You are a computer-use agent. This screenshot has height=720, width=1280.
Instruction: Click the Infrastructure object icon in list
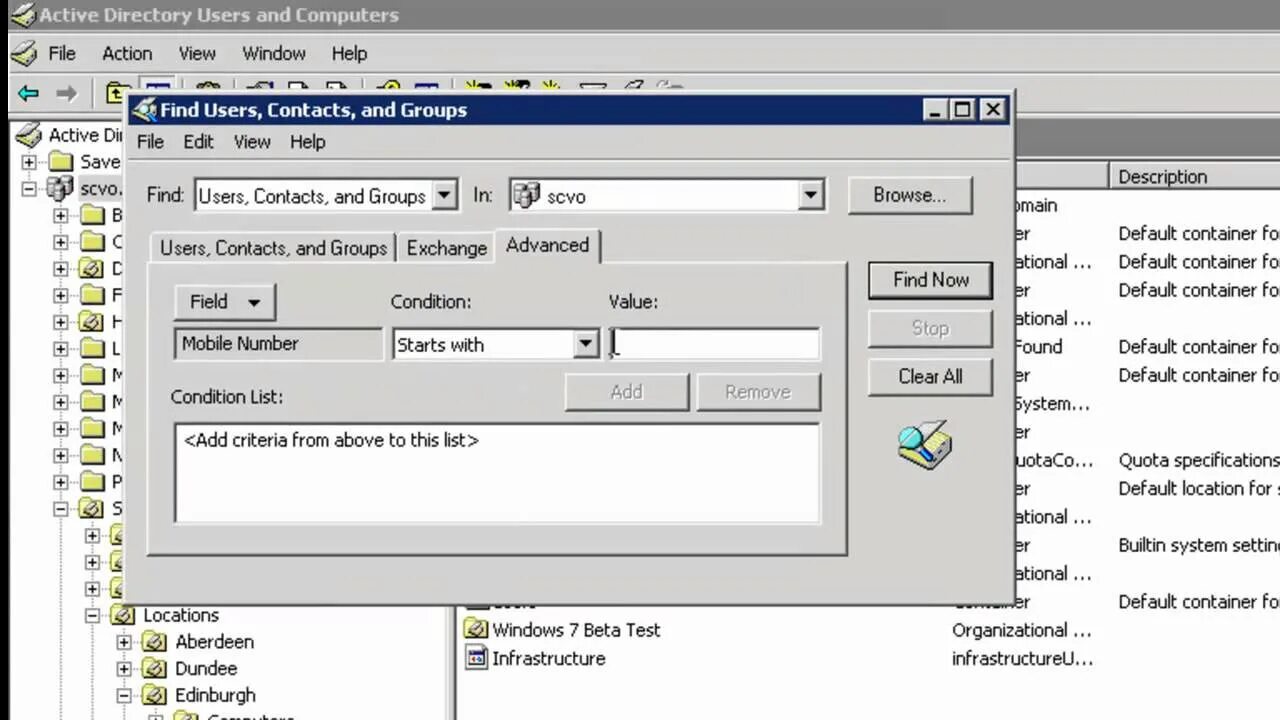475,658
